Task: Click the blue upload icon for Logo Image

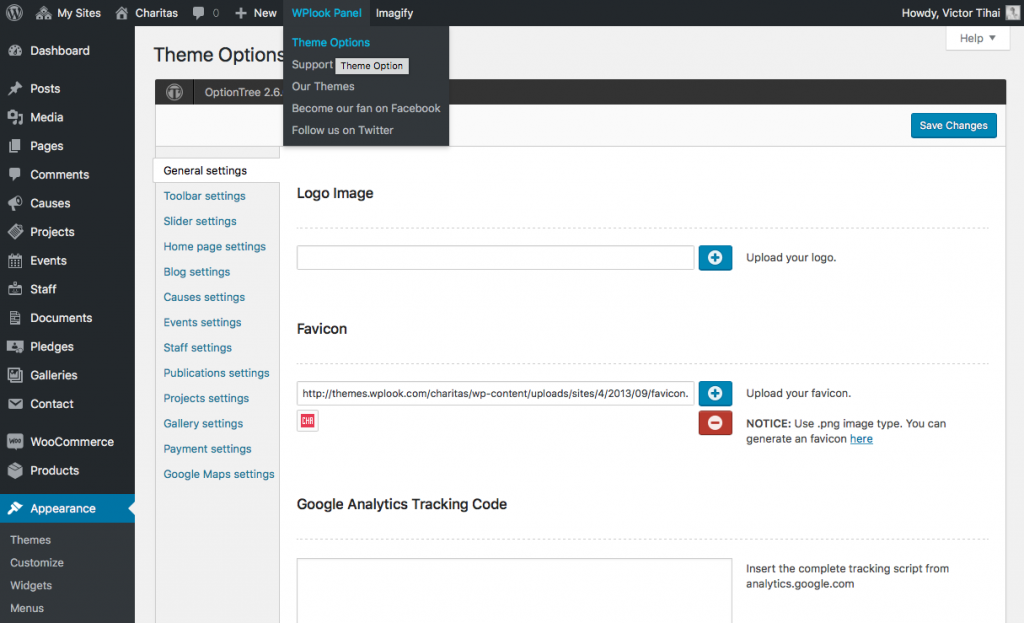Action: [715, 257]
